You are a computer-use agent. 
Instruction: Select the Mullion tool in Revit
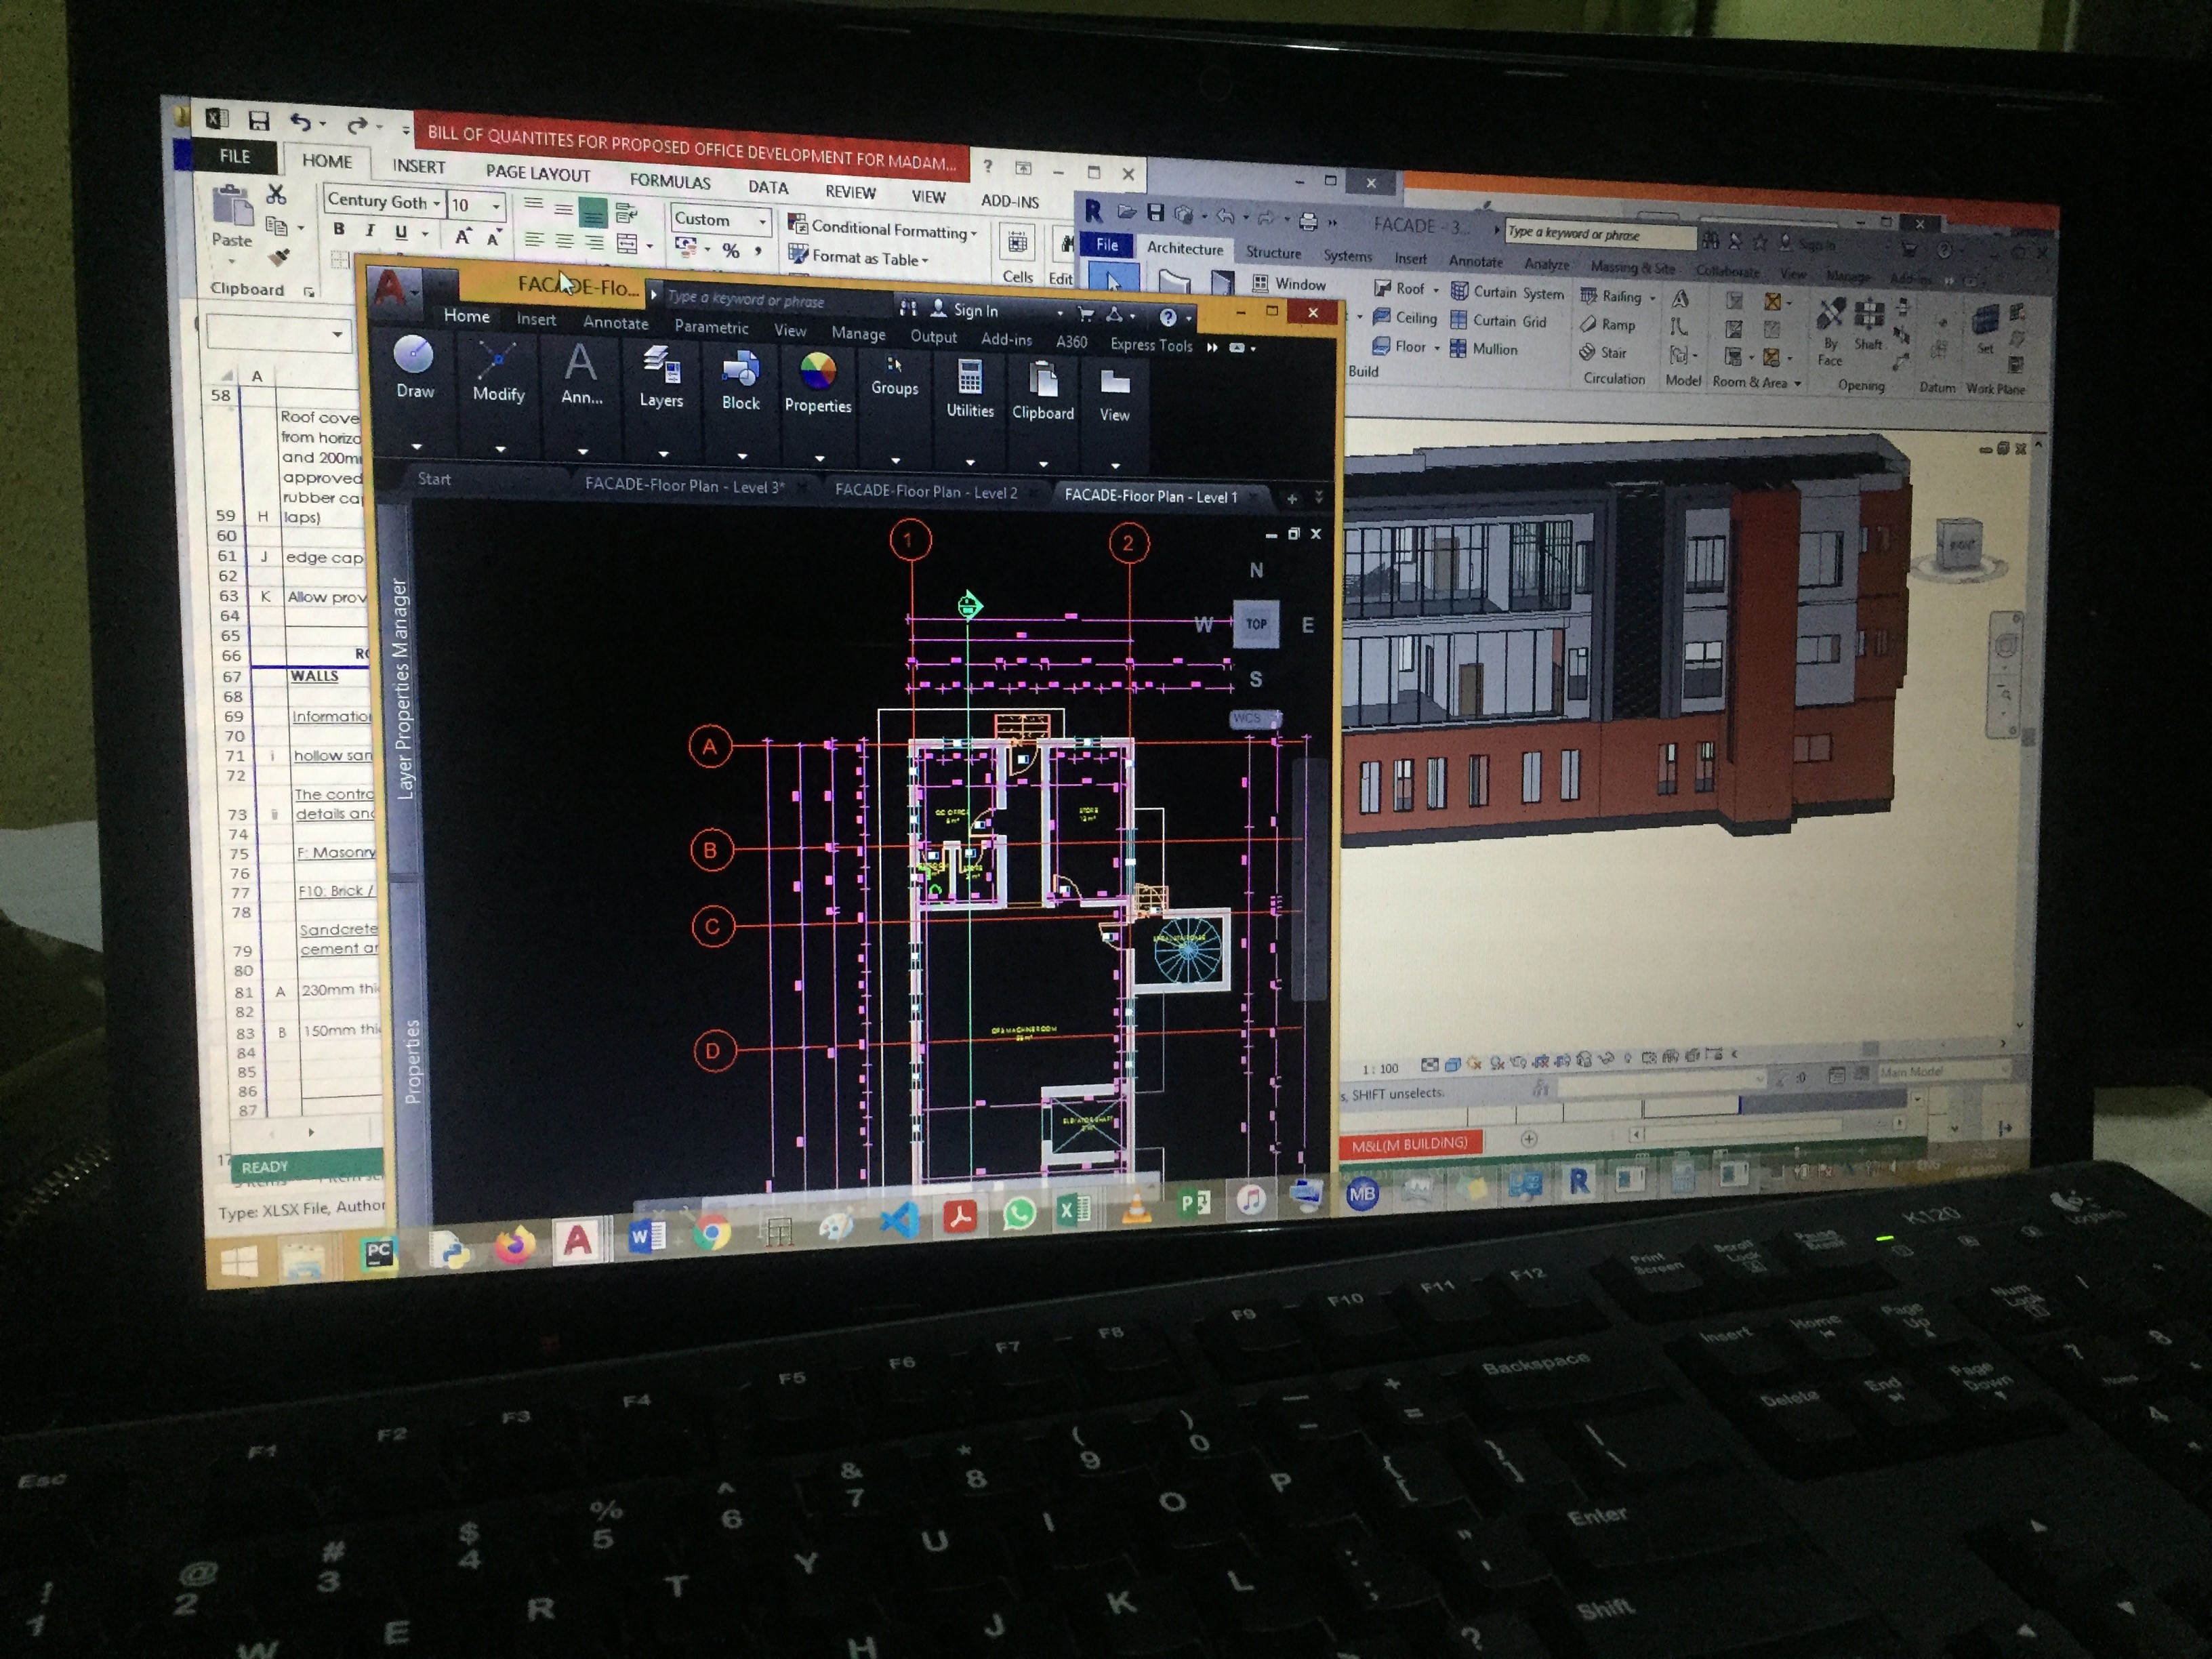pyautogui.click(x=1483, y=348)
